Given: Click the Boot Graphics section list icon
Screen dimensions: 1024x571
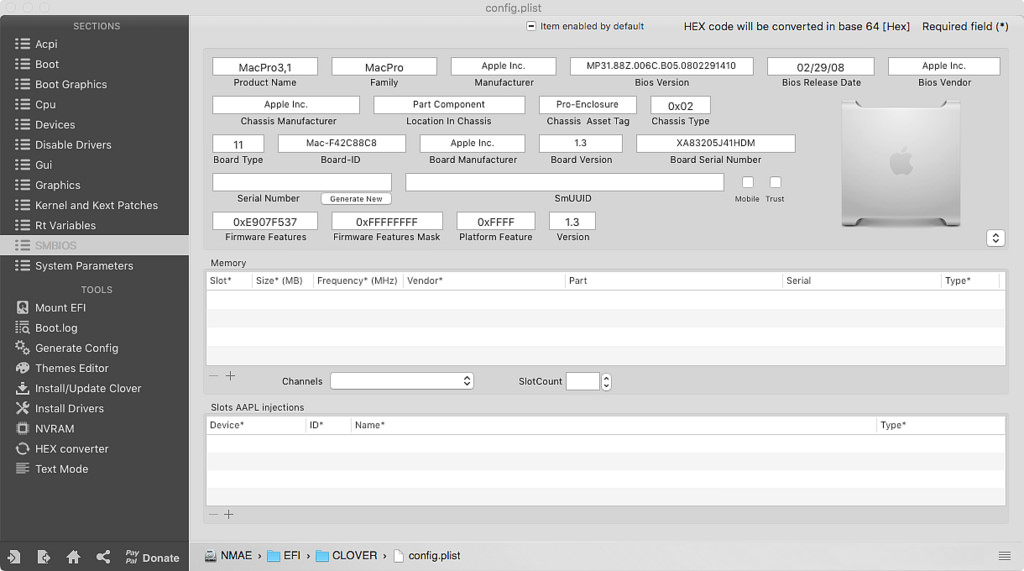Looking at the screenshot, I should tap(22, 84).
